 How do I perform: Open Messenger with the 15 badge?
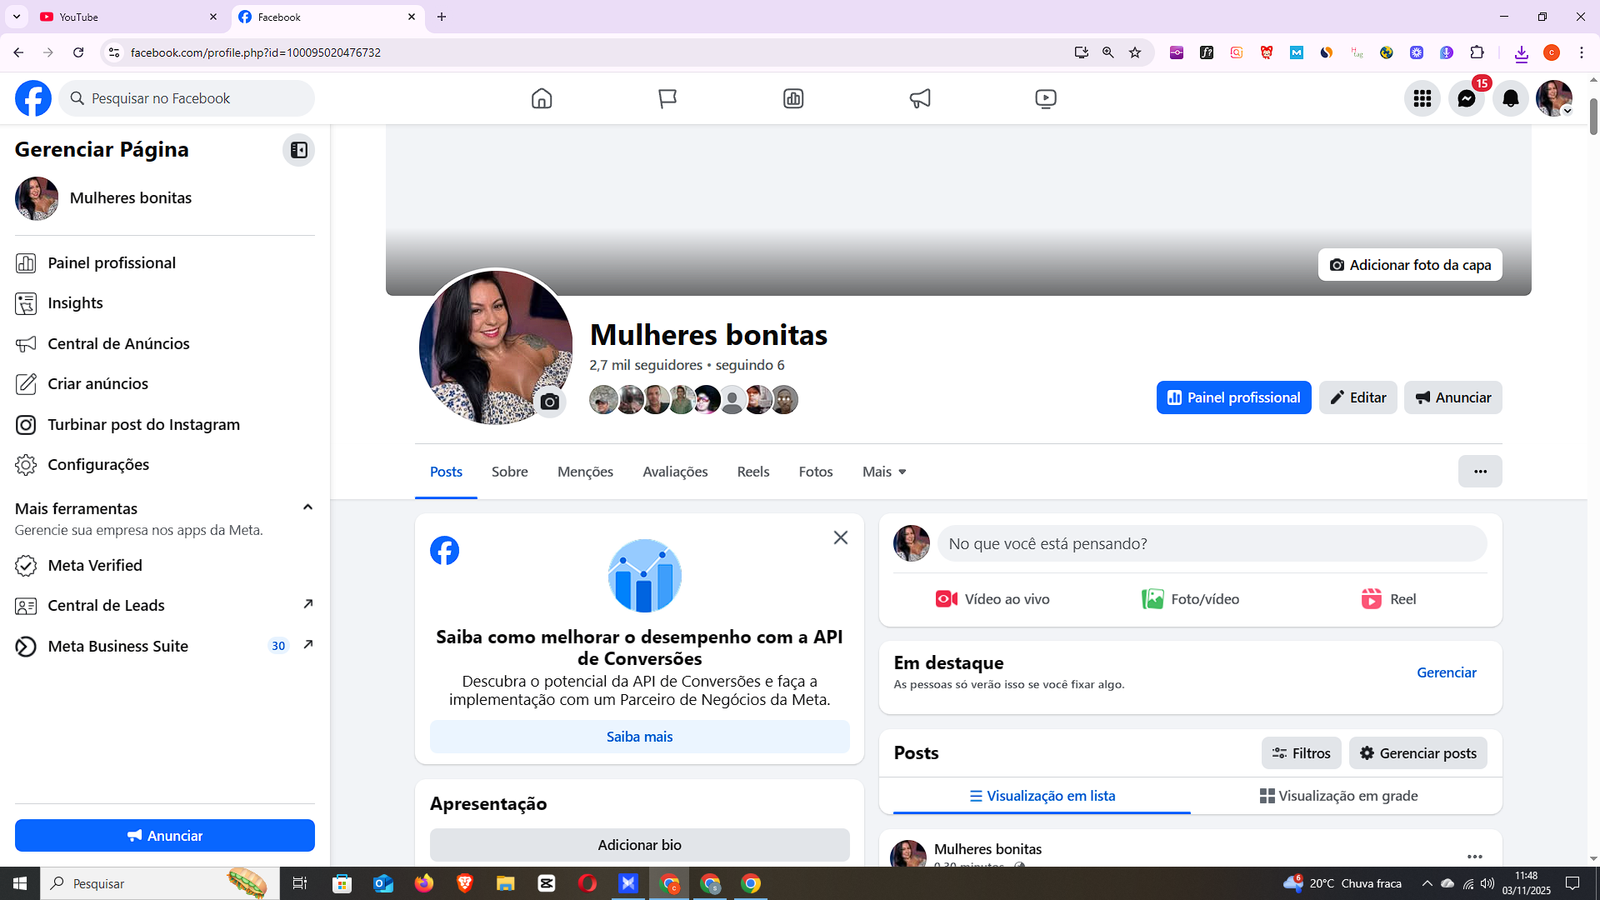click(x=1467, y=98)
